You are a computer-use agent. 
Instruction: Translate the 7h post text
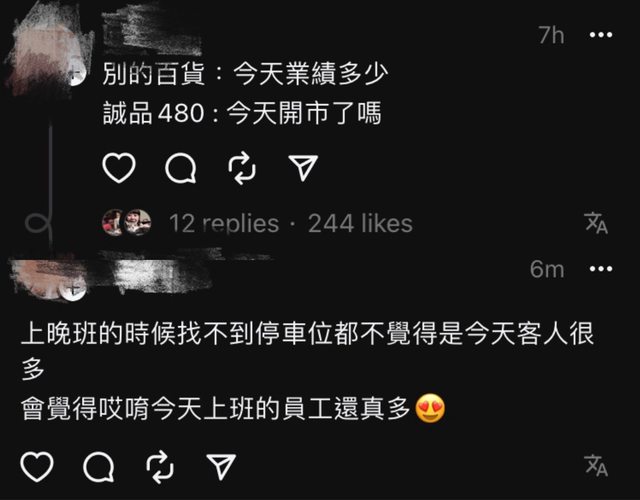click(x=596, y=223)
